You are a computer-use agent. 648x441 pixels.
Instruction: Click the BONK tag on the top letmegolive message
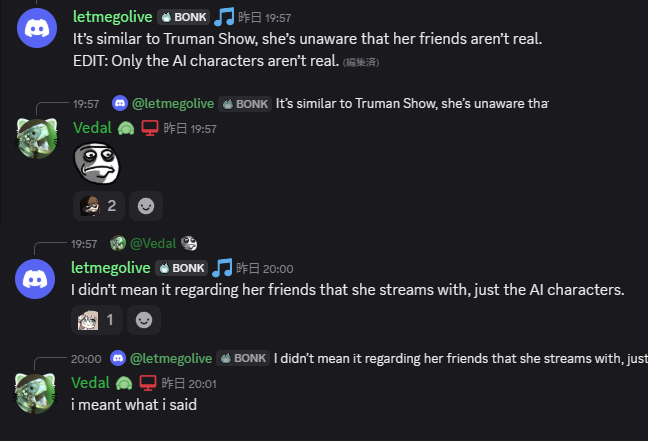click(x=183, y=17)
